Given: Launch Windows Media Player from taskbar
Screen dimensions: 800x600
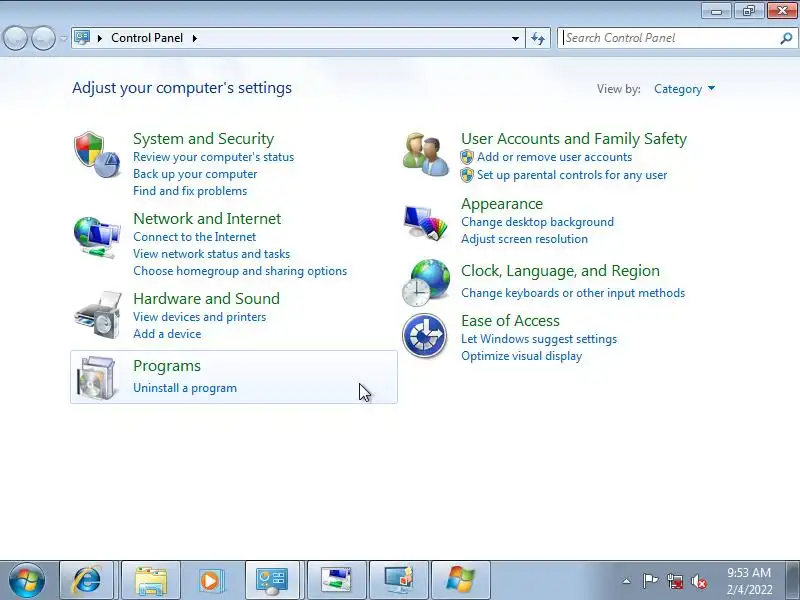Looking at the screenshot, I should pos(210,580).
